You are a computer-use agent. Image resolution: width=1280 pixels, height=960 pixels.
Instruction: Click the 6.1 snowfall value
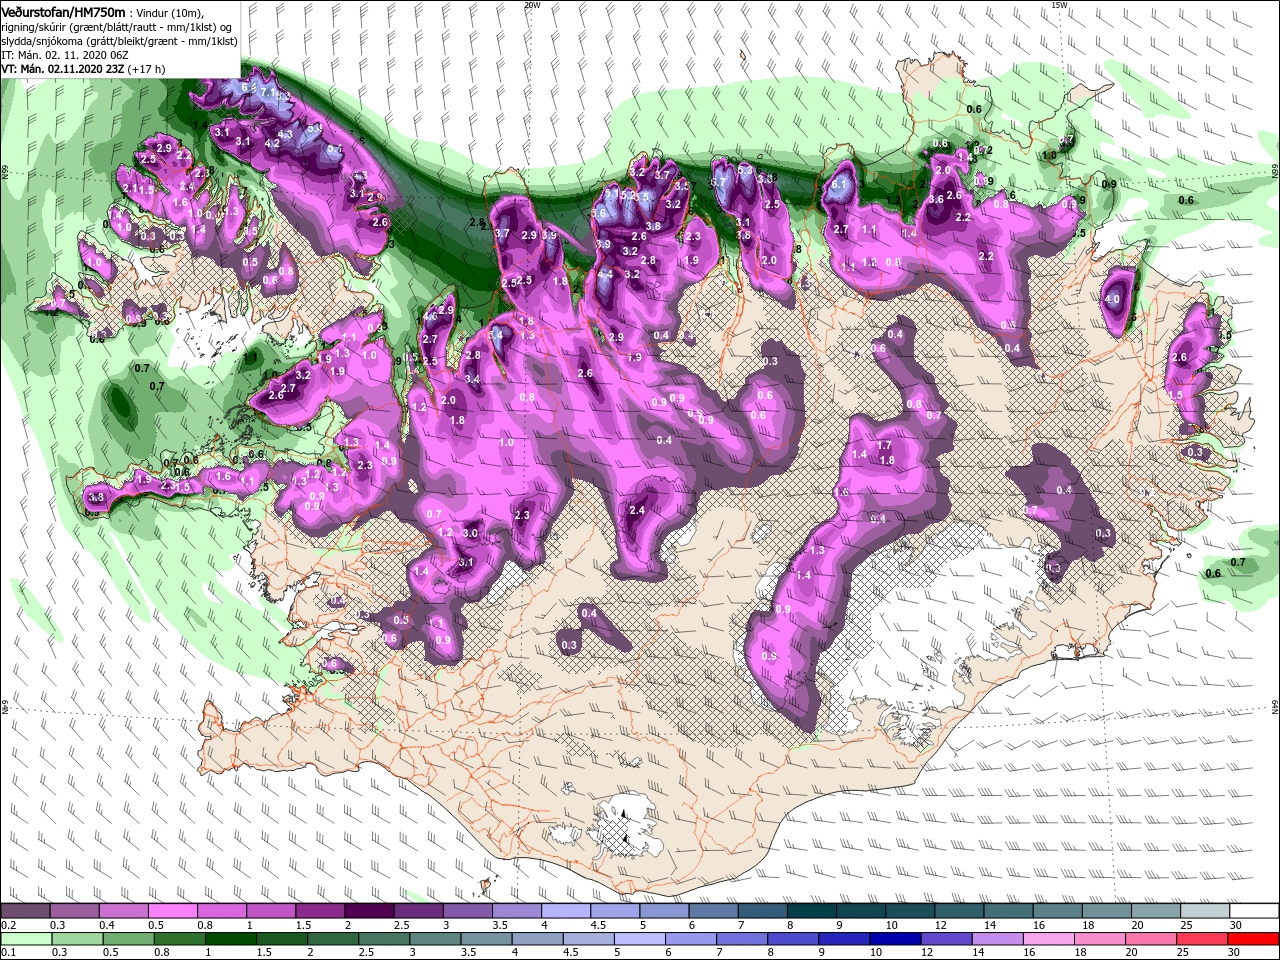[x=839, y=184]
